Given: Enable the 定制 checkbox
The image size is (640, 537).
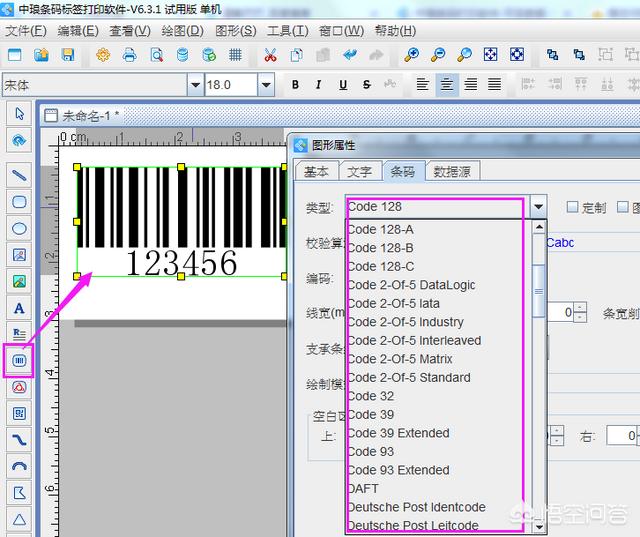Looking at the screenshot, I should 572,207.
